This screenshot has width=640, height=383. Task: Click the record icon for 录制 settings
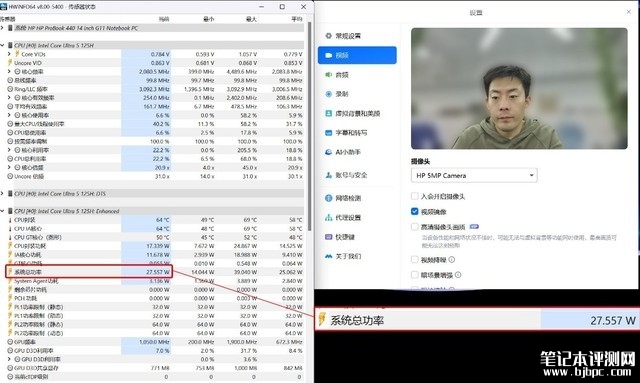[x=329, y=94]
